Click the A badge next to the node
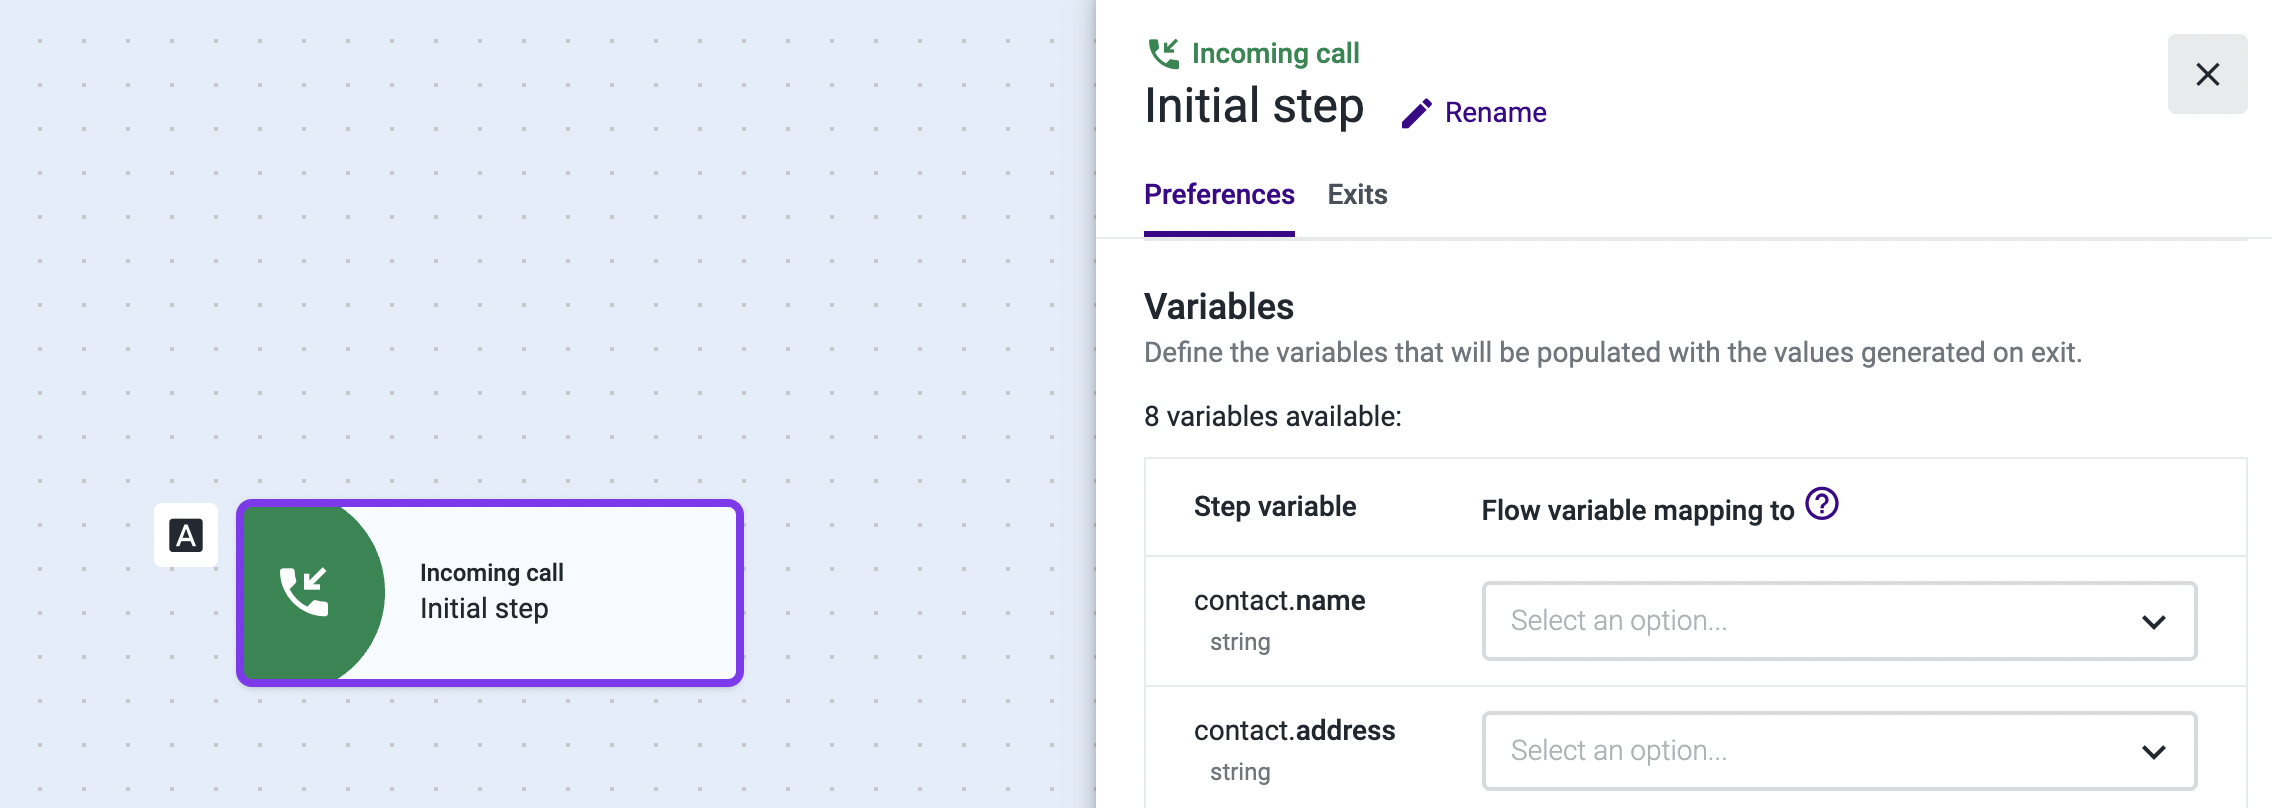Screen dimensions: 2272x808 (x=186, y=536)
